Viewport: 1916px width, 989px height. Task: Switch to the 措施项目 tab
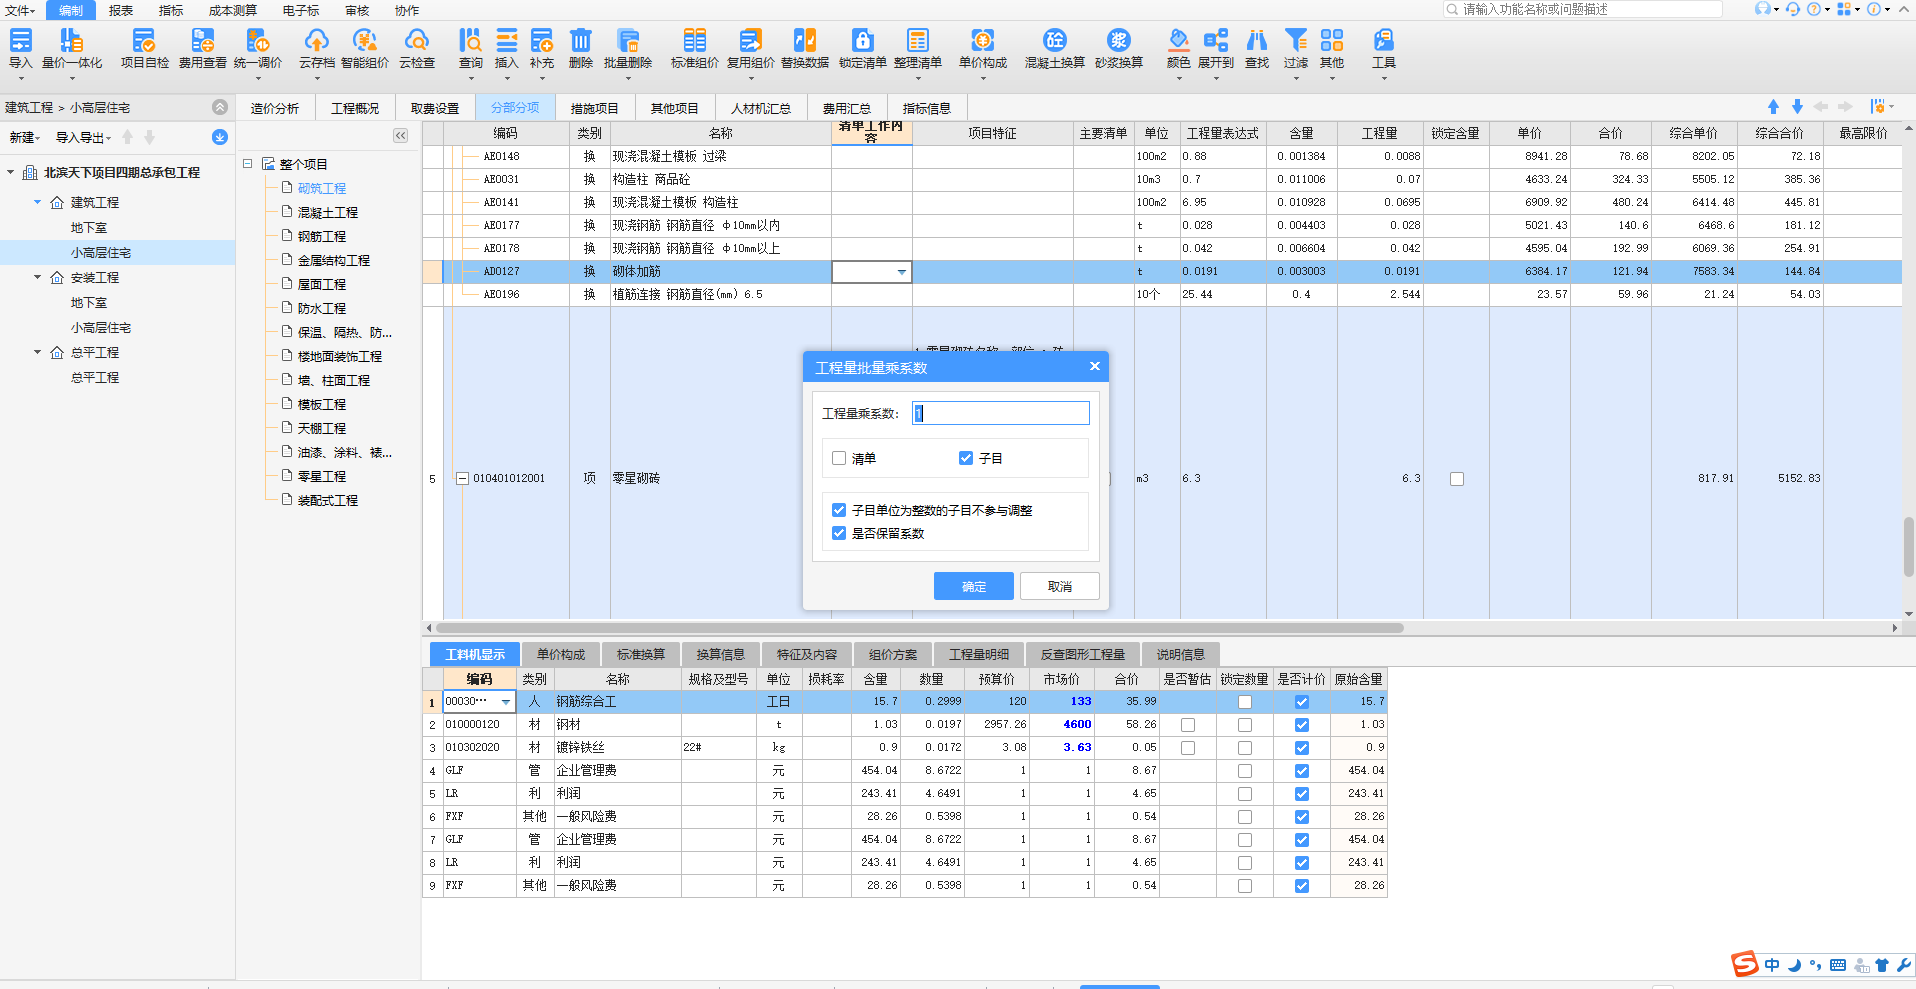click(x=594, y=108)
